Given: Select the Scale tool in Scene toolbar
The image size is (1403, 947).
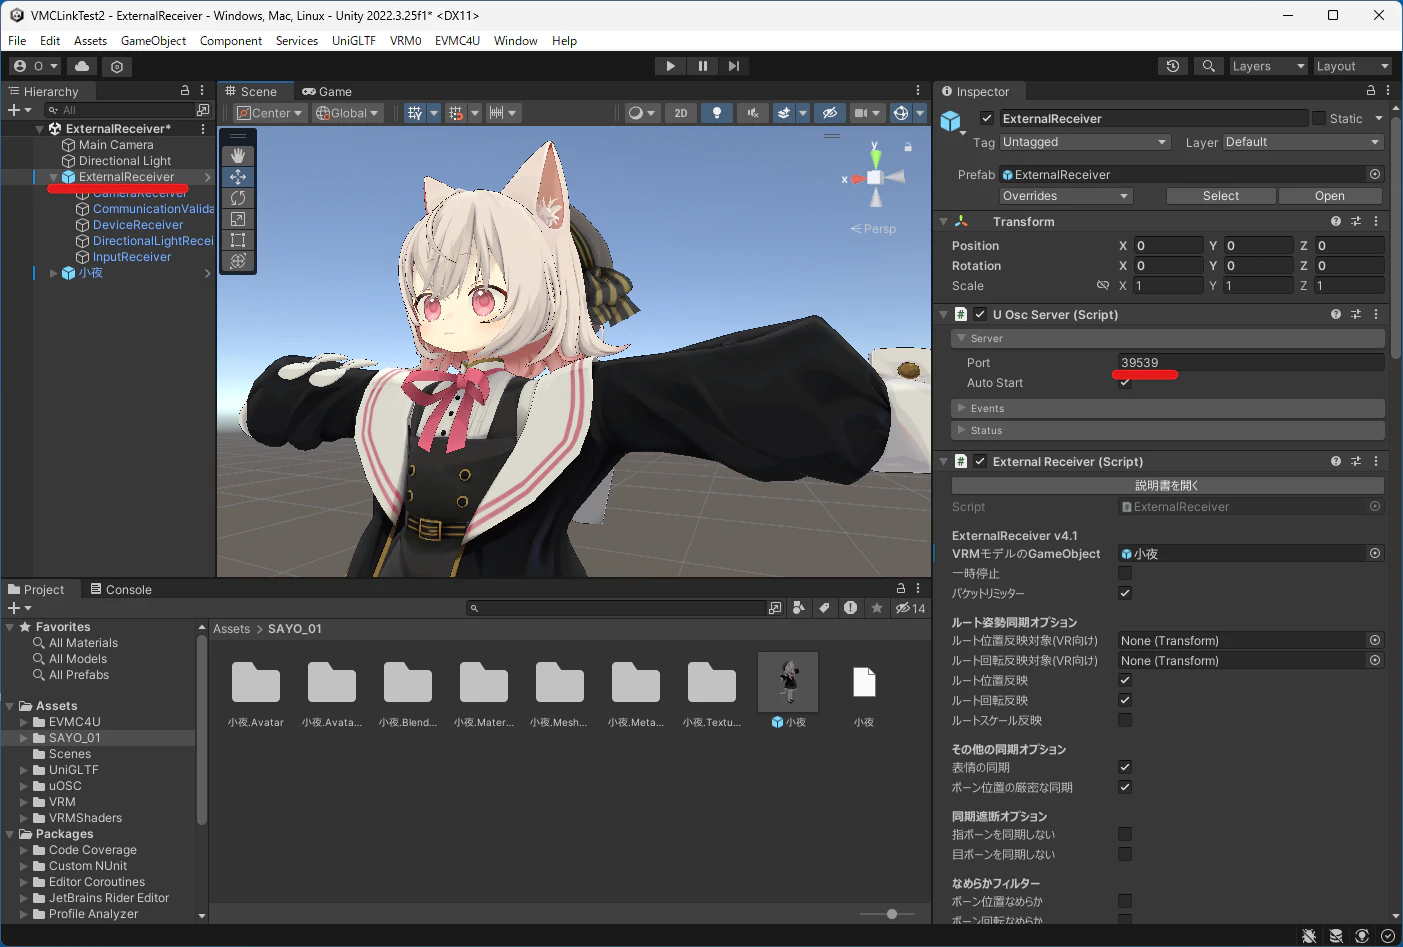Looking at the screenshot, I should (238, 219).
